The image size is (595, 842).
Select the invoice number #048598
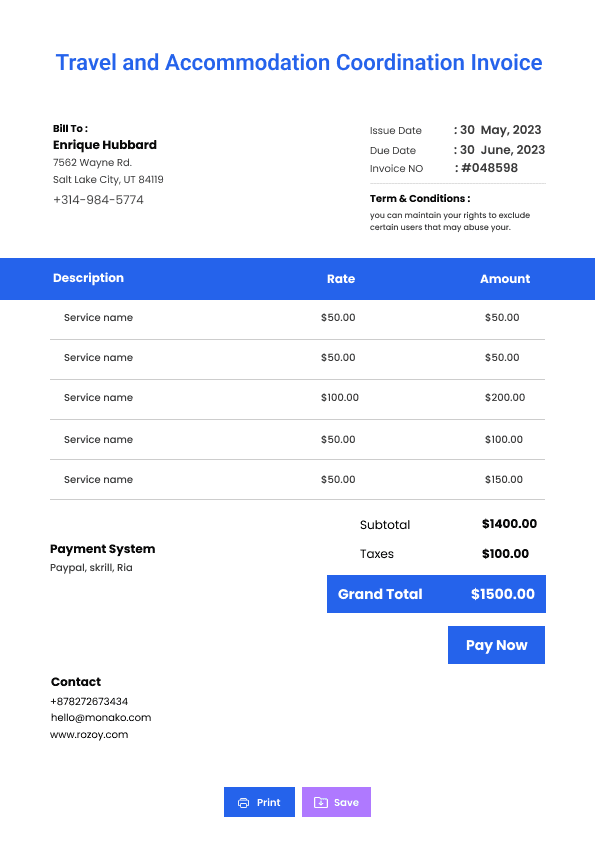coord(489,168)
